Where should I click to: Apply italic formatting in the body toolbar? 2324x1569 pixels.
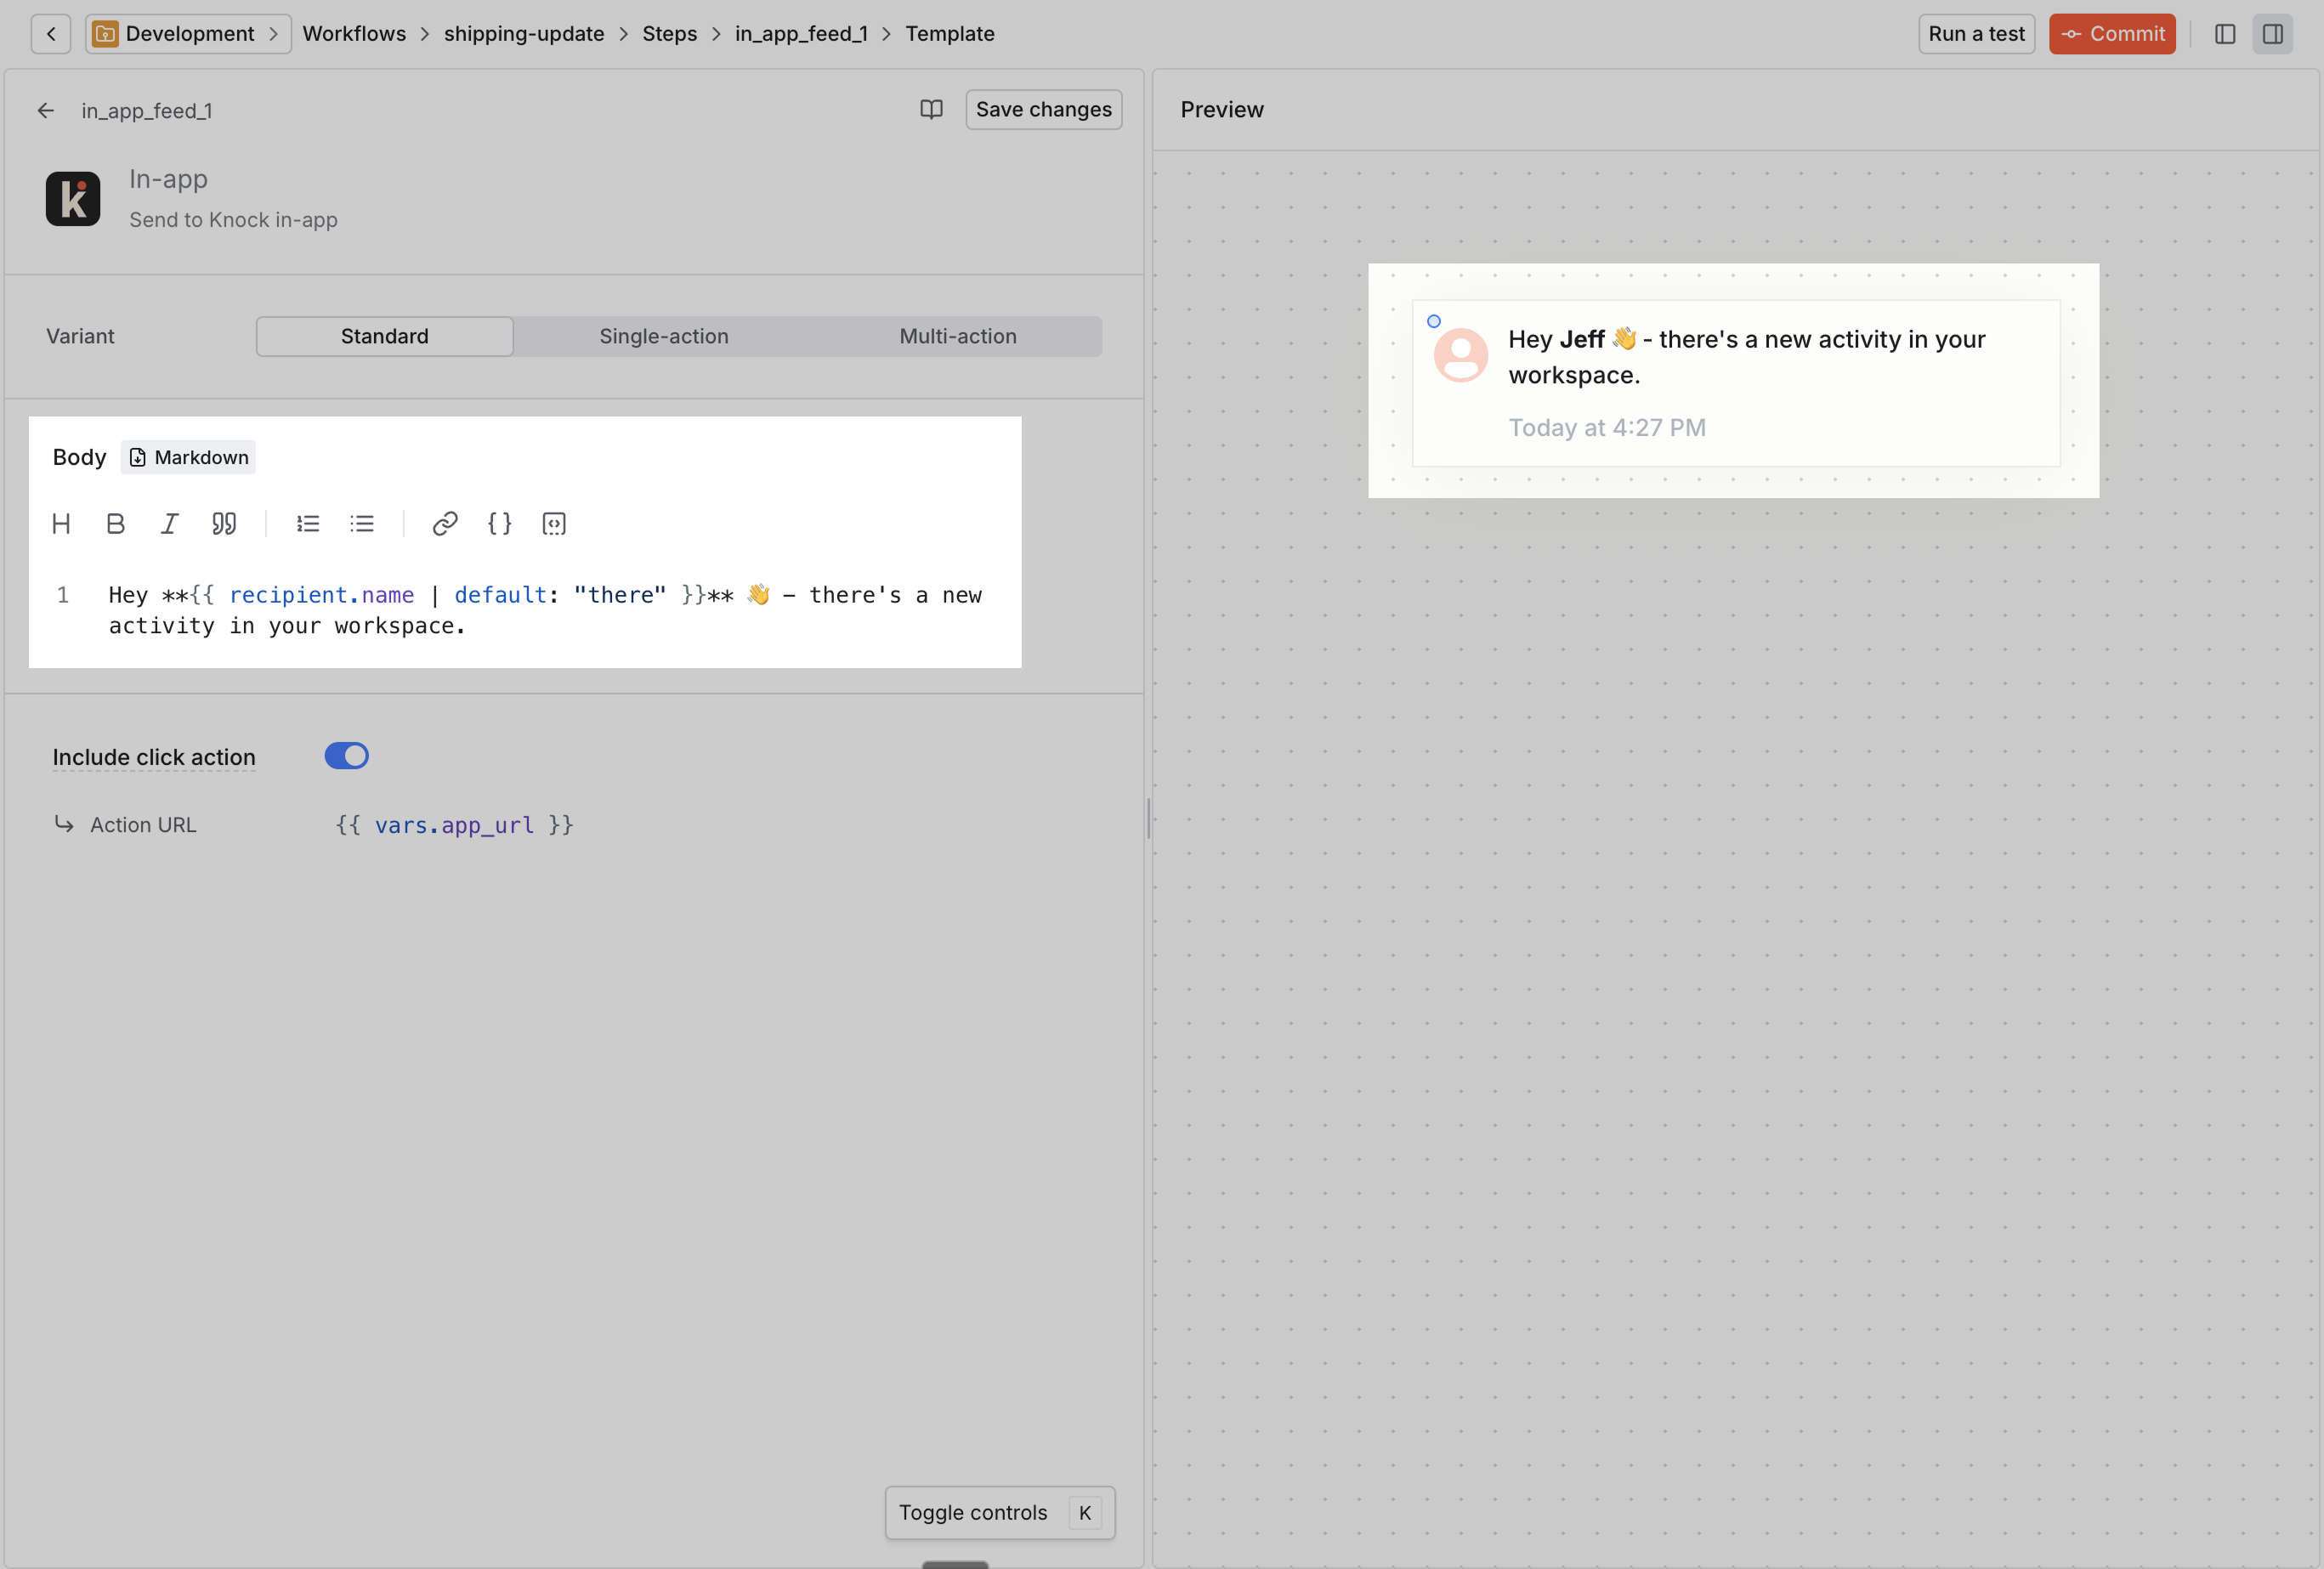170,523
